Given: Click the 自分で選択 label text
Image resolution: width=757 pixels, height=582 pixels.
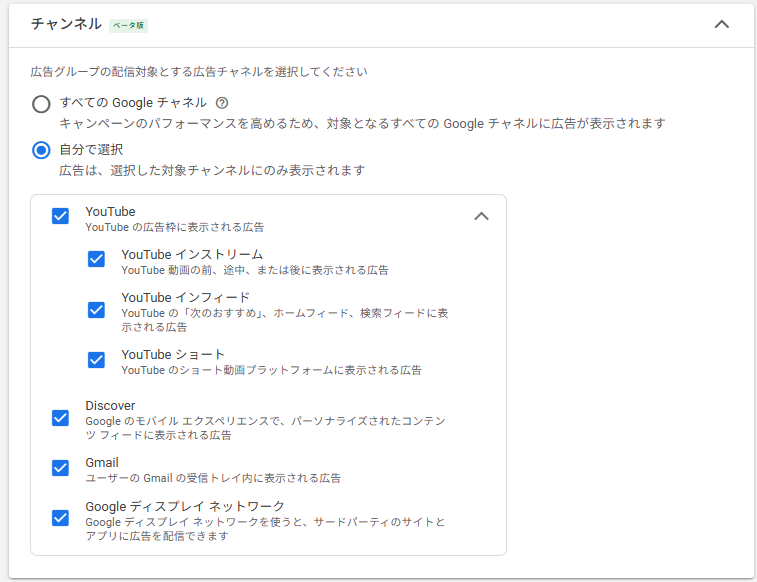Looking at the screenshot, I should (91, 150).
